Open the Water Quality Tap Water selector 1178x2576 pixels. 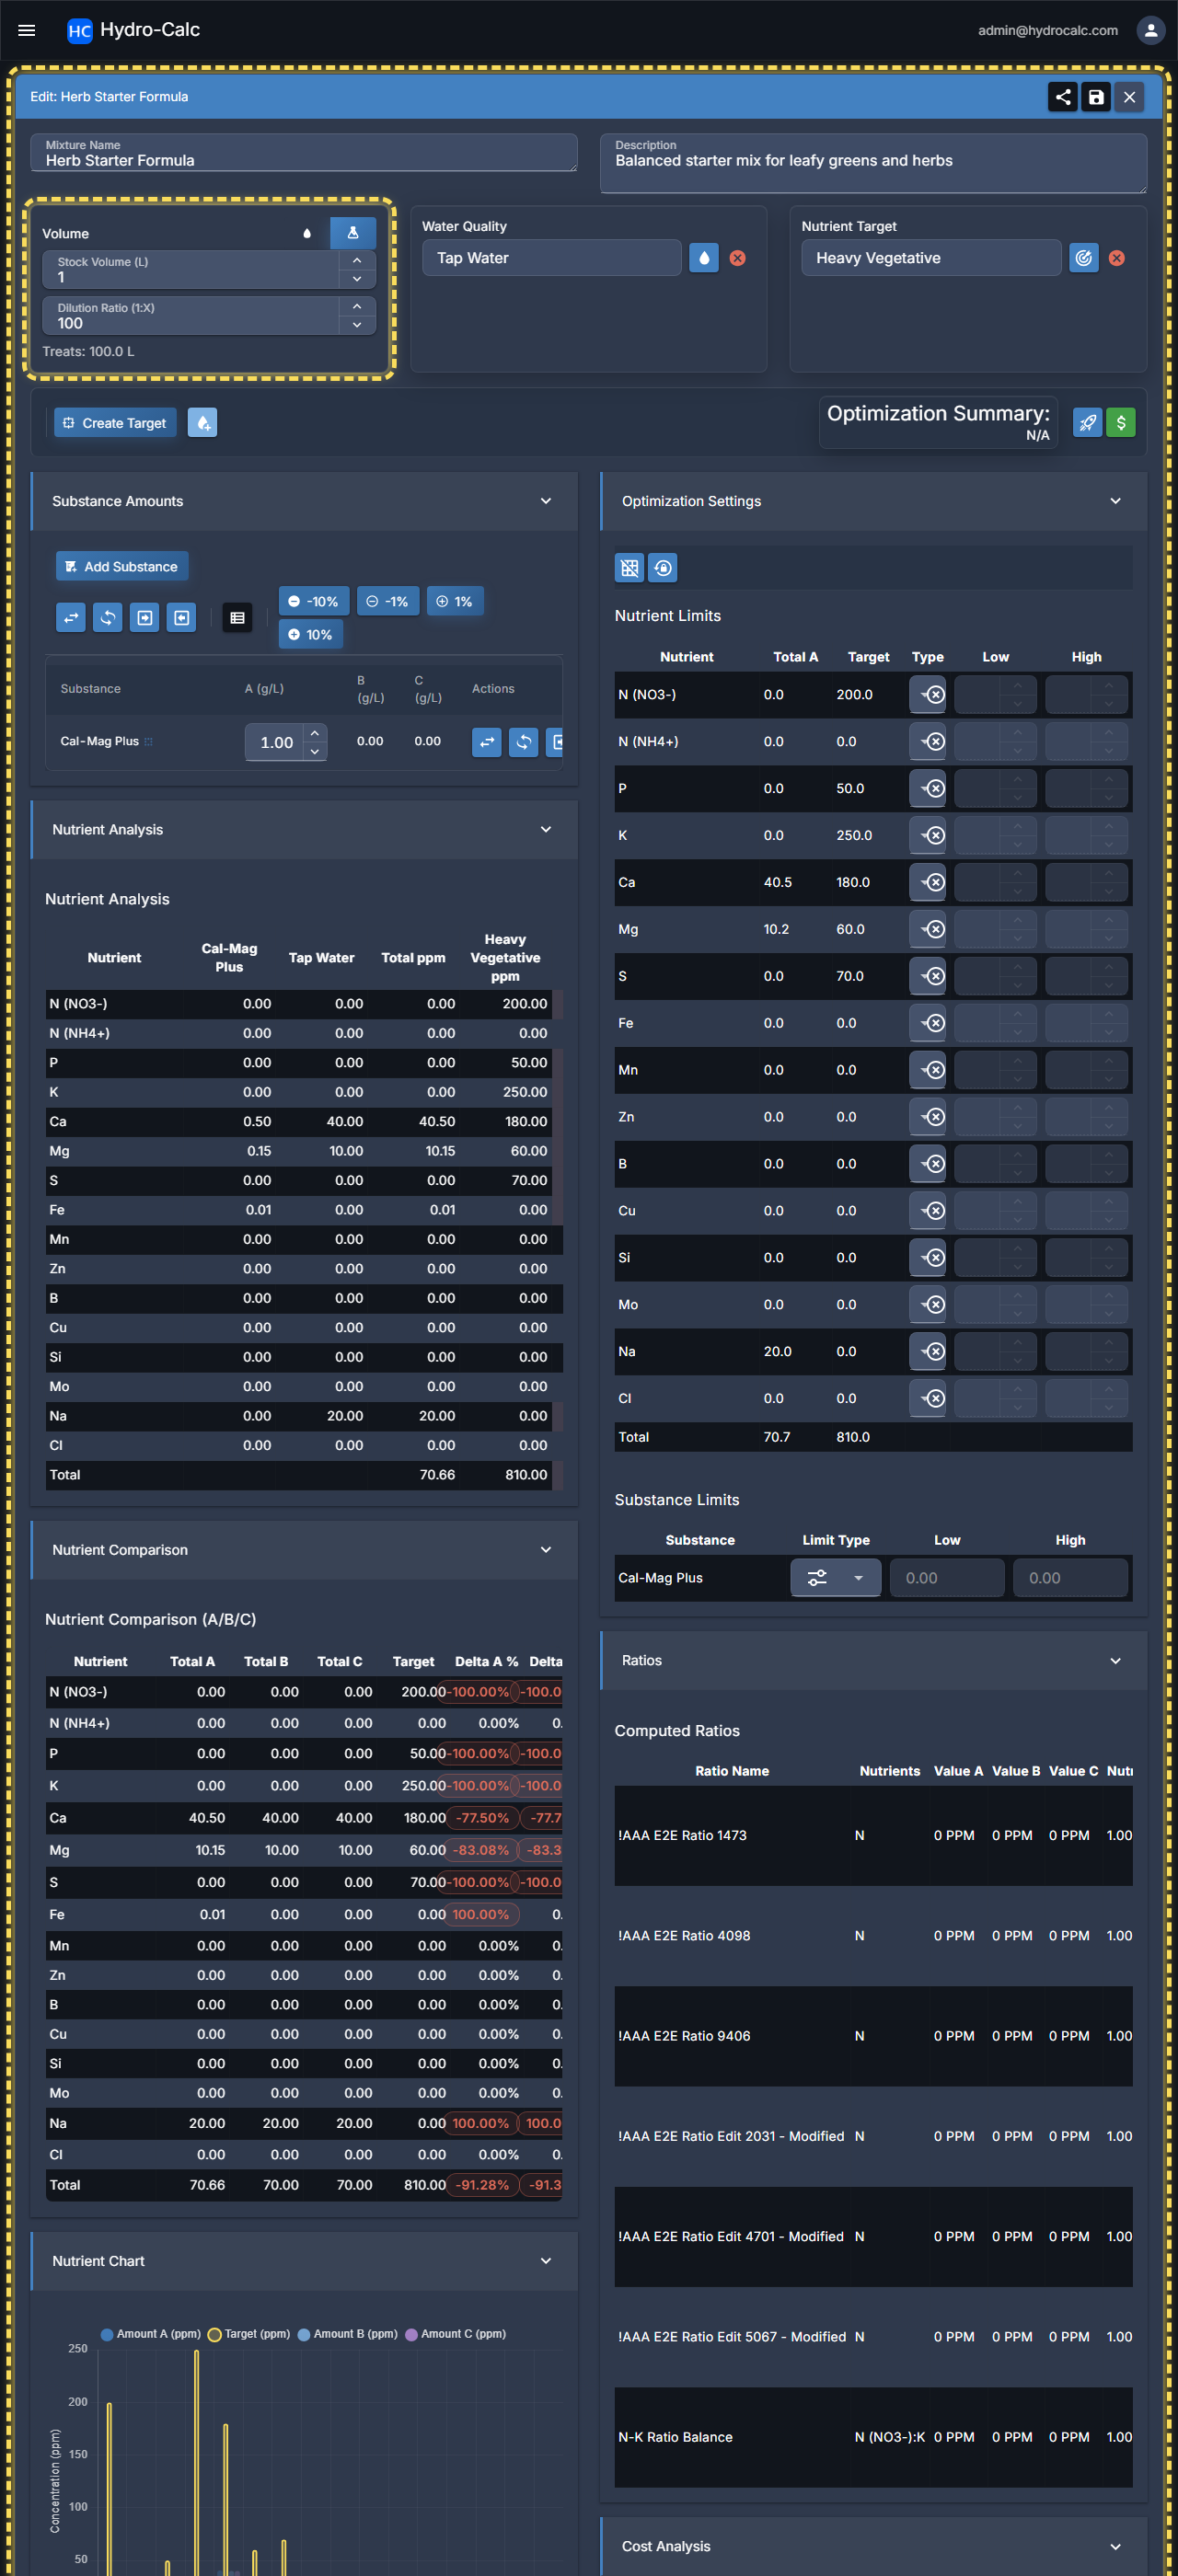(552, 258)
